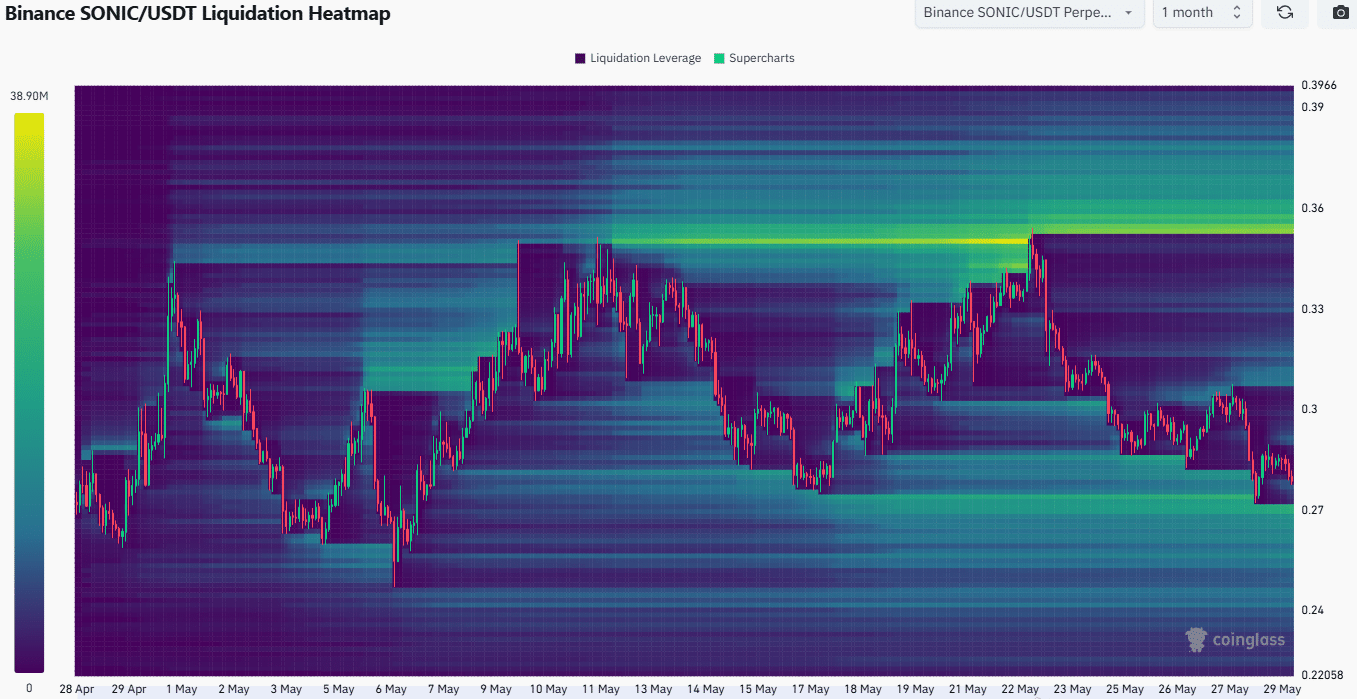Click the liquidation color scale gradient bar
This screenshot has width=1357, height=699.
coord(29,393)
